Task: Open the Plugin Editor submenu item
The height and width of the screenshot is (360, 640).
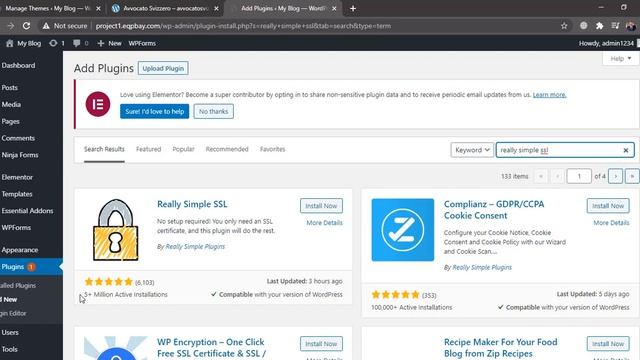Action: [x=13, y=313]
